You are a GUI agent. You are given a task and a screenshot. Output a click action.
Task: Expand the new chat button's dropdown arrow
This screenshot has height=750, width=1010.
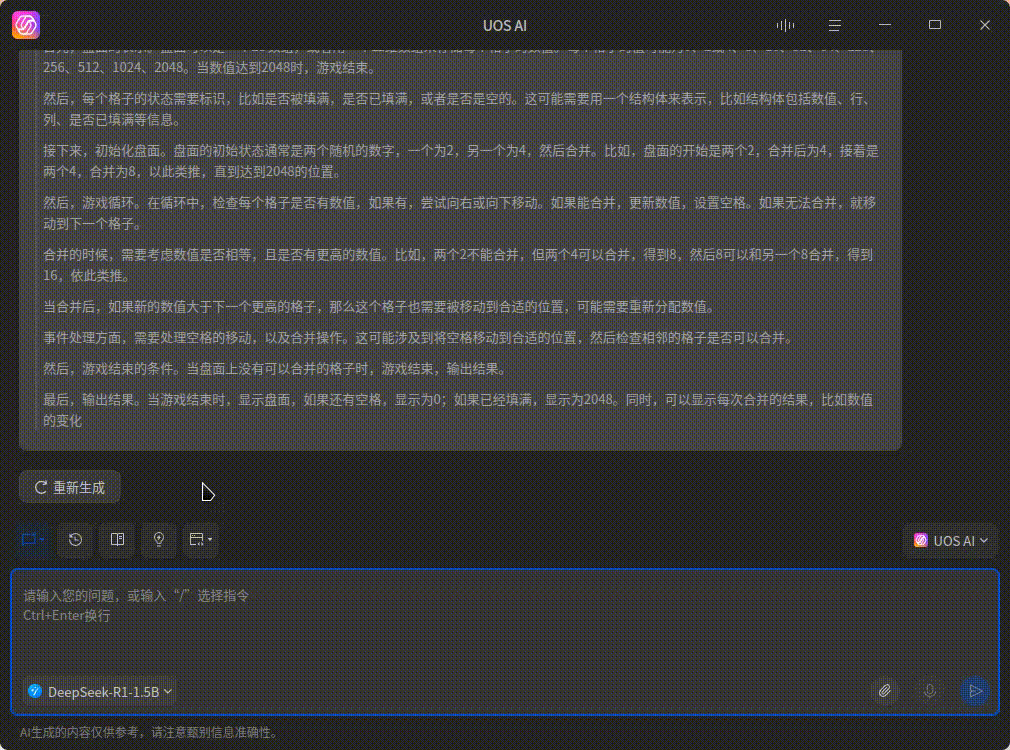coord(40,540)
